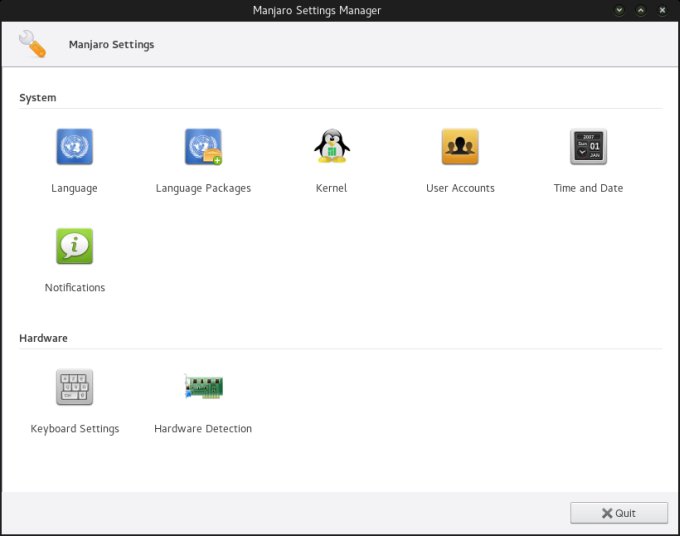Click the 'Hardware' section heading

(43, 338)
